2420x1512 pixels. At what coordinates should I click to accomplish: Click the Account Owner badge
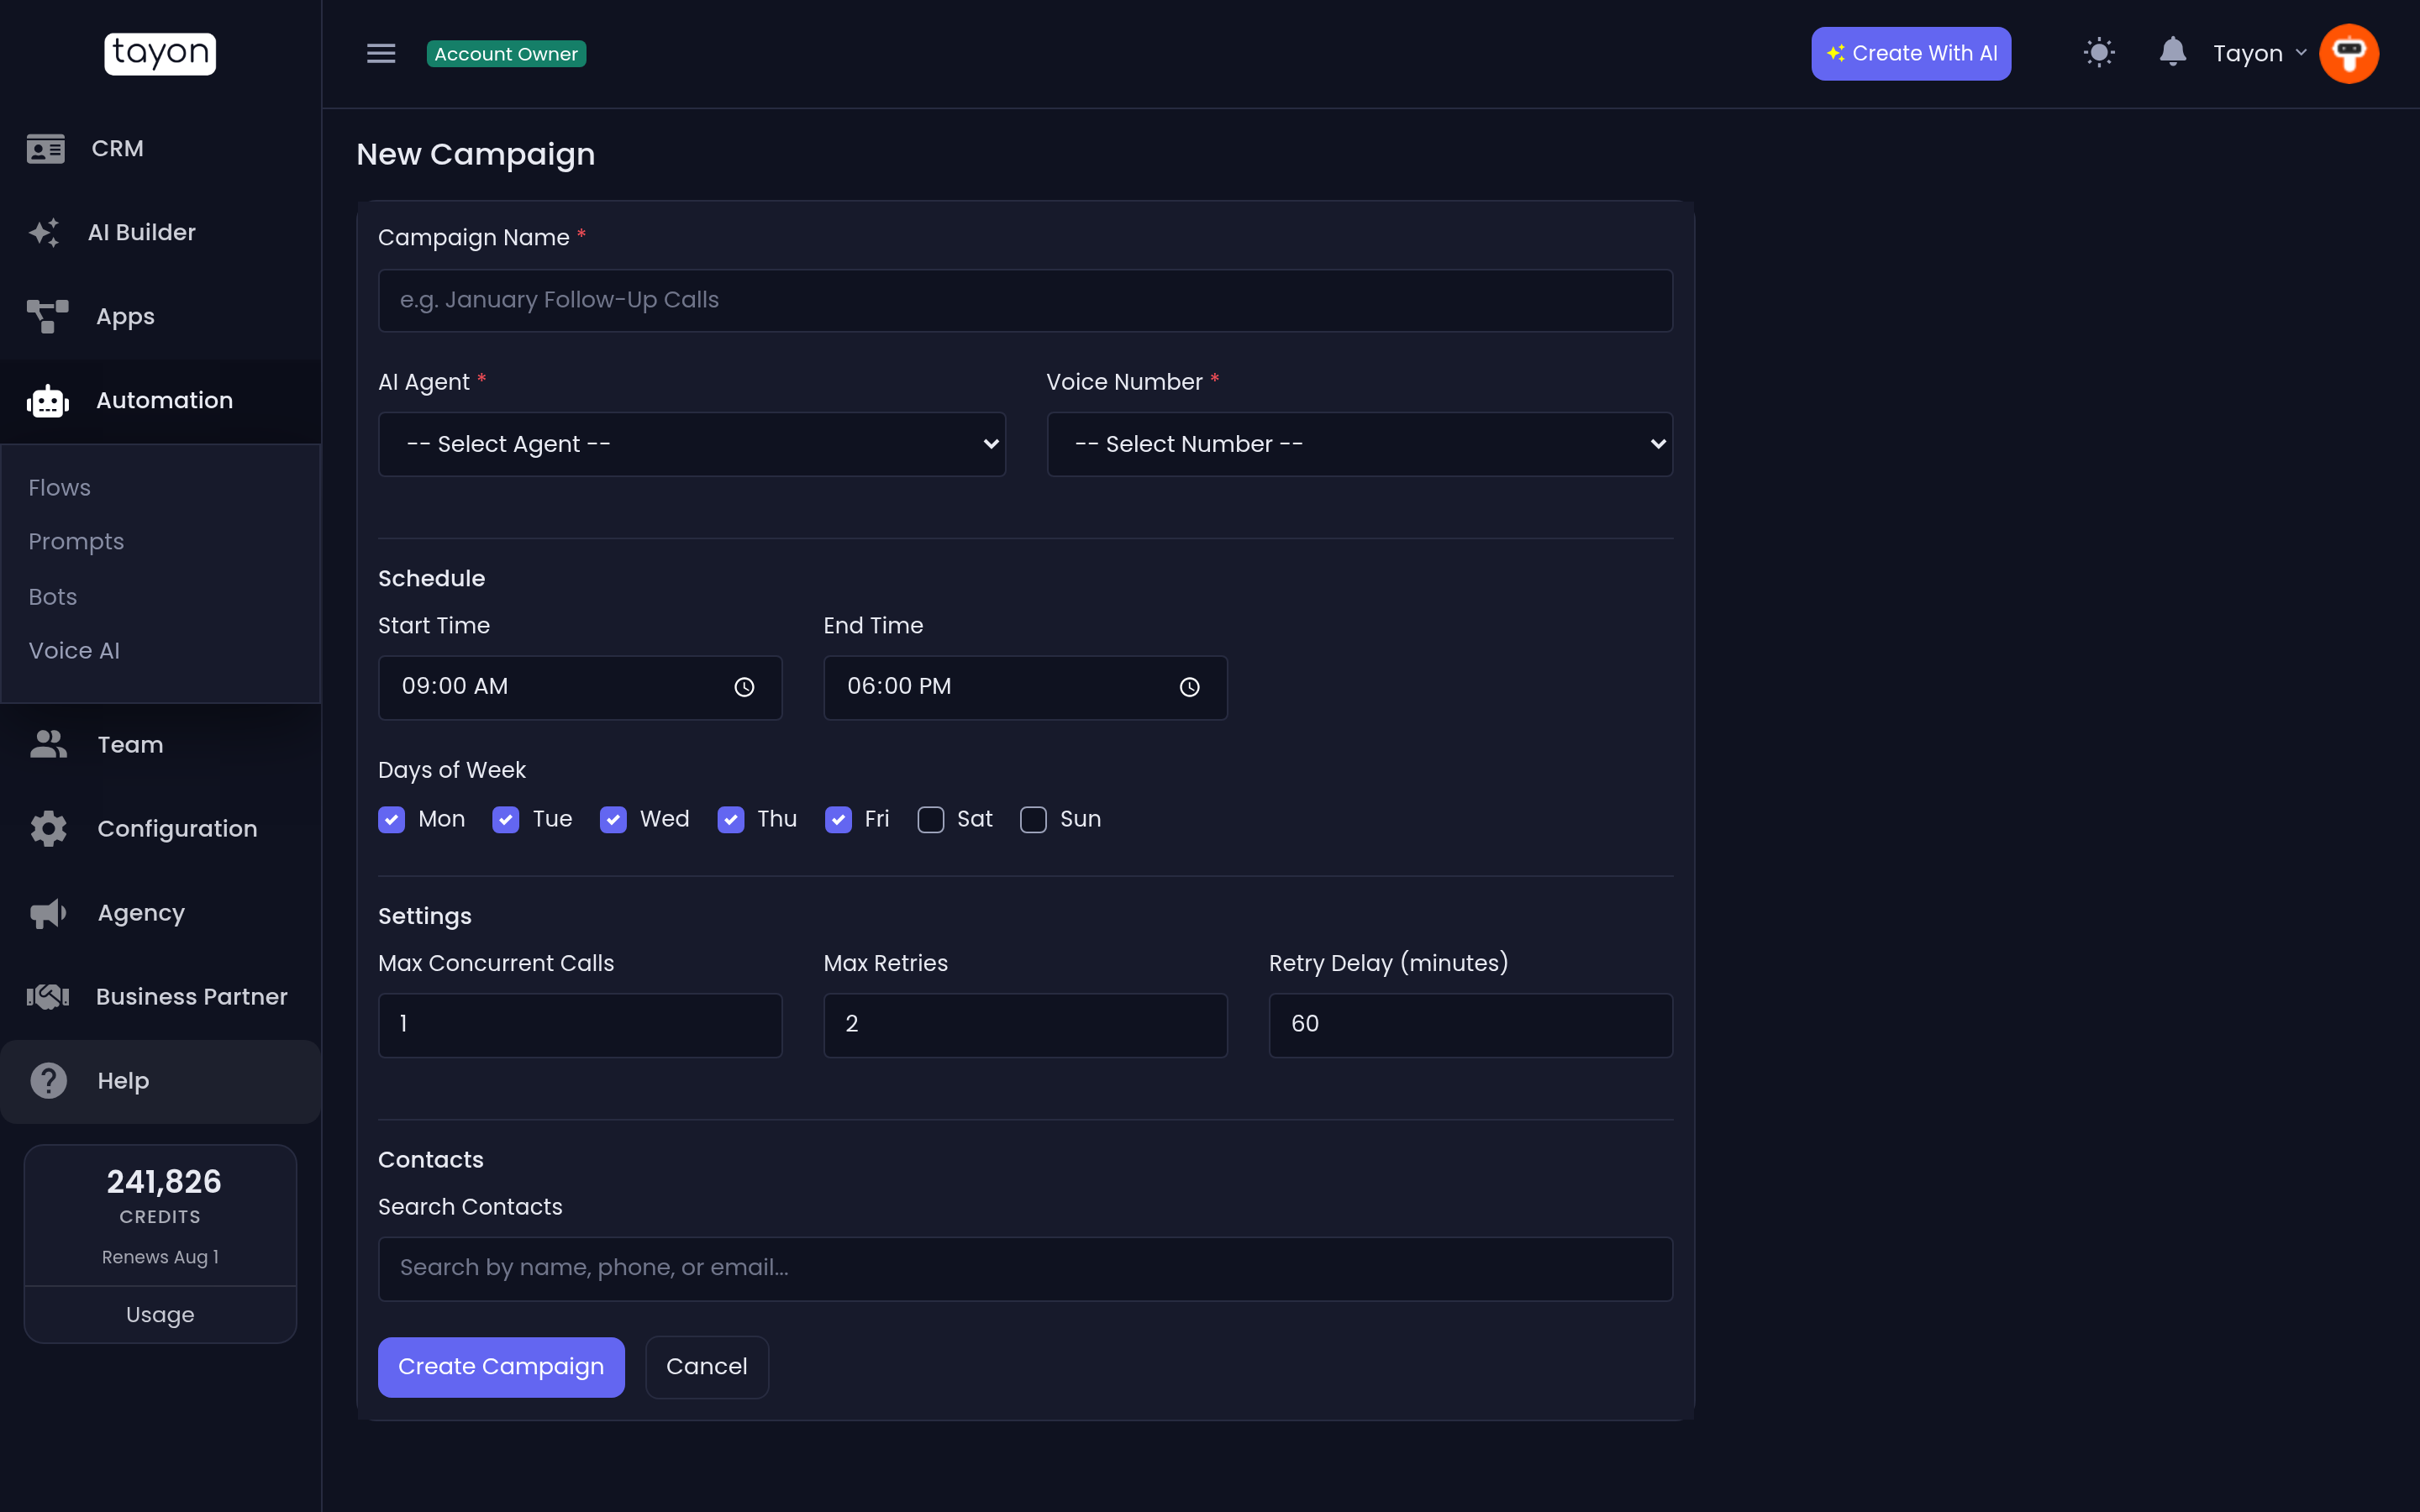pos(506,53)
